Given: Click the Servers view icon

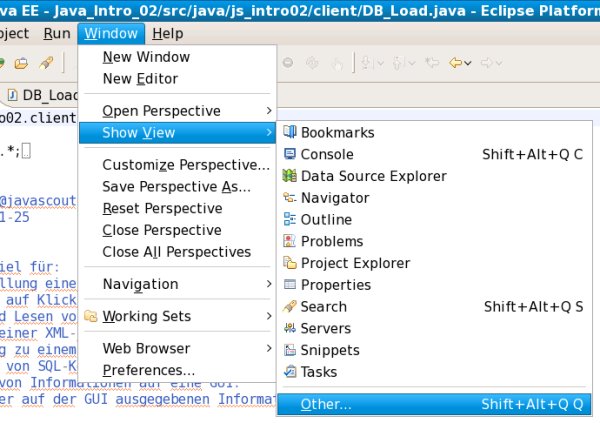Looking at the screenshot, I should pos(291,328).
